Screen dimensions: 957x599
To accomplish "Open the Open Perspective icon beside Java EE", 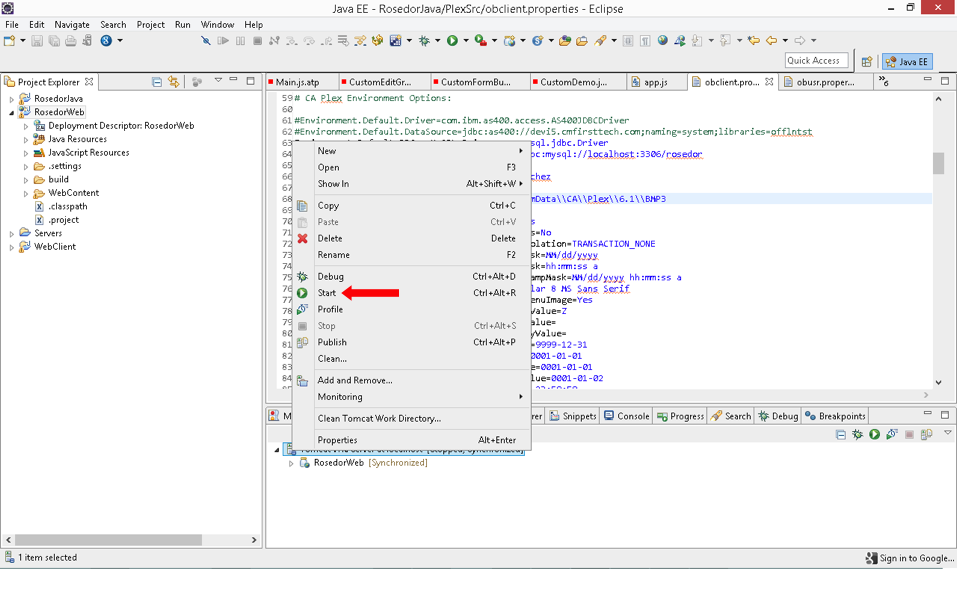I will (x=867, y=61).
